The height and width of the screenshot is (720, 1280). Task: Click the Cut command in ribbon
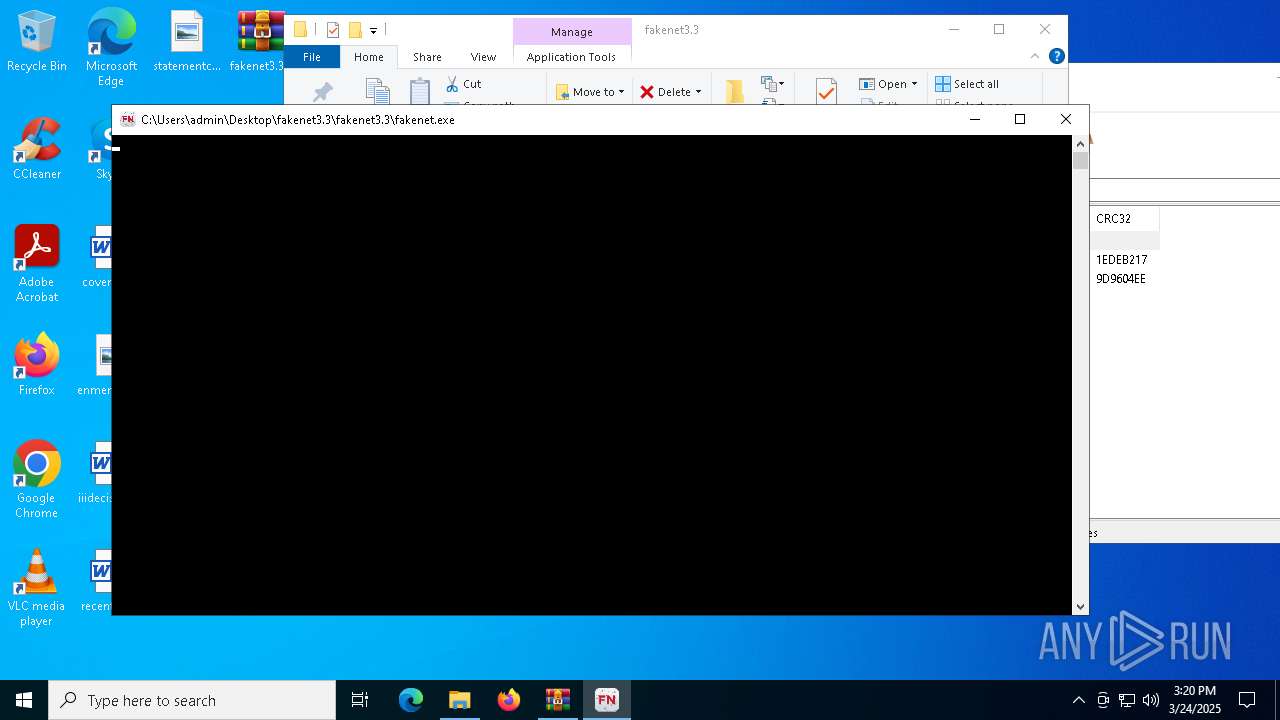click(463, 84)
